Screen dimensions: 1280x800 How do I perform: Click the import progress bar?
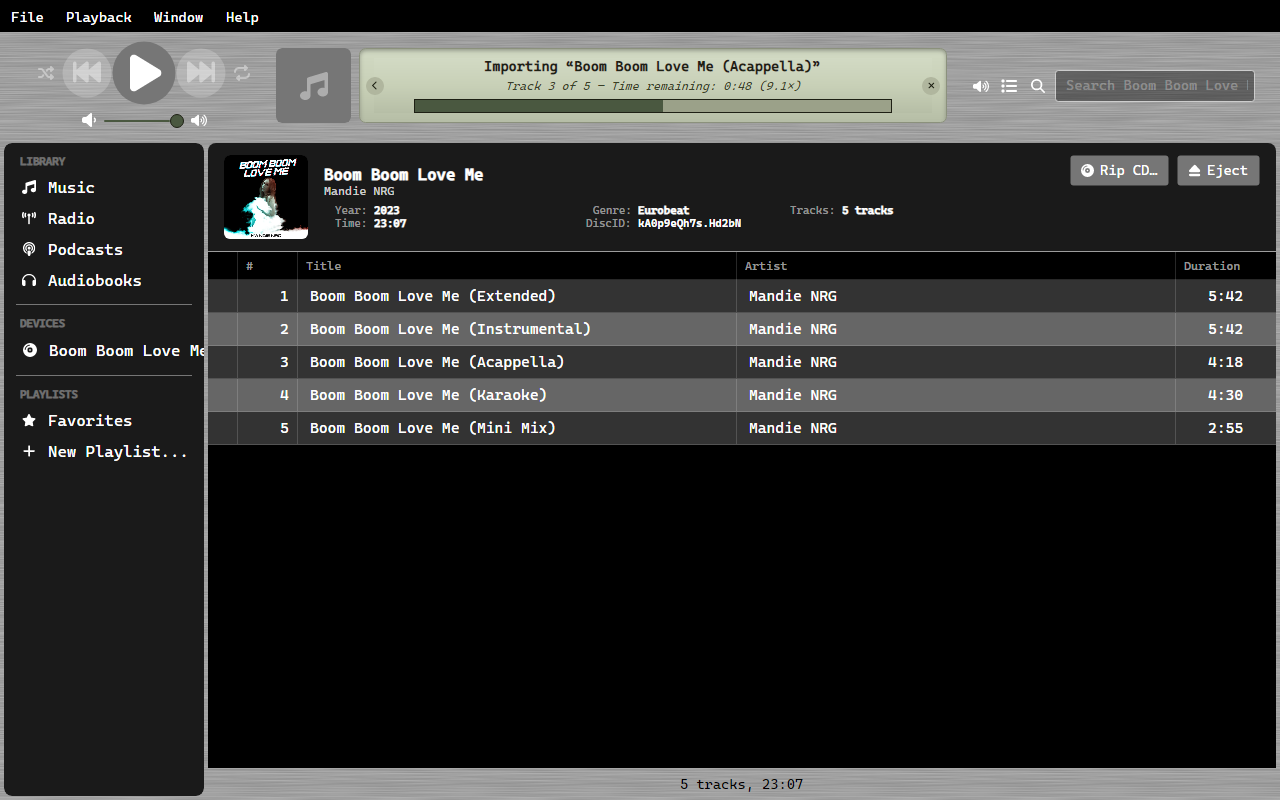pos(652,106)
